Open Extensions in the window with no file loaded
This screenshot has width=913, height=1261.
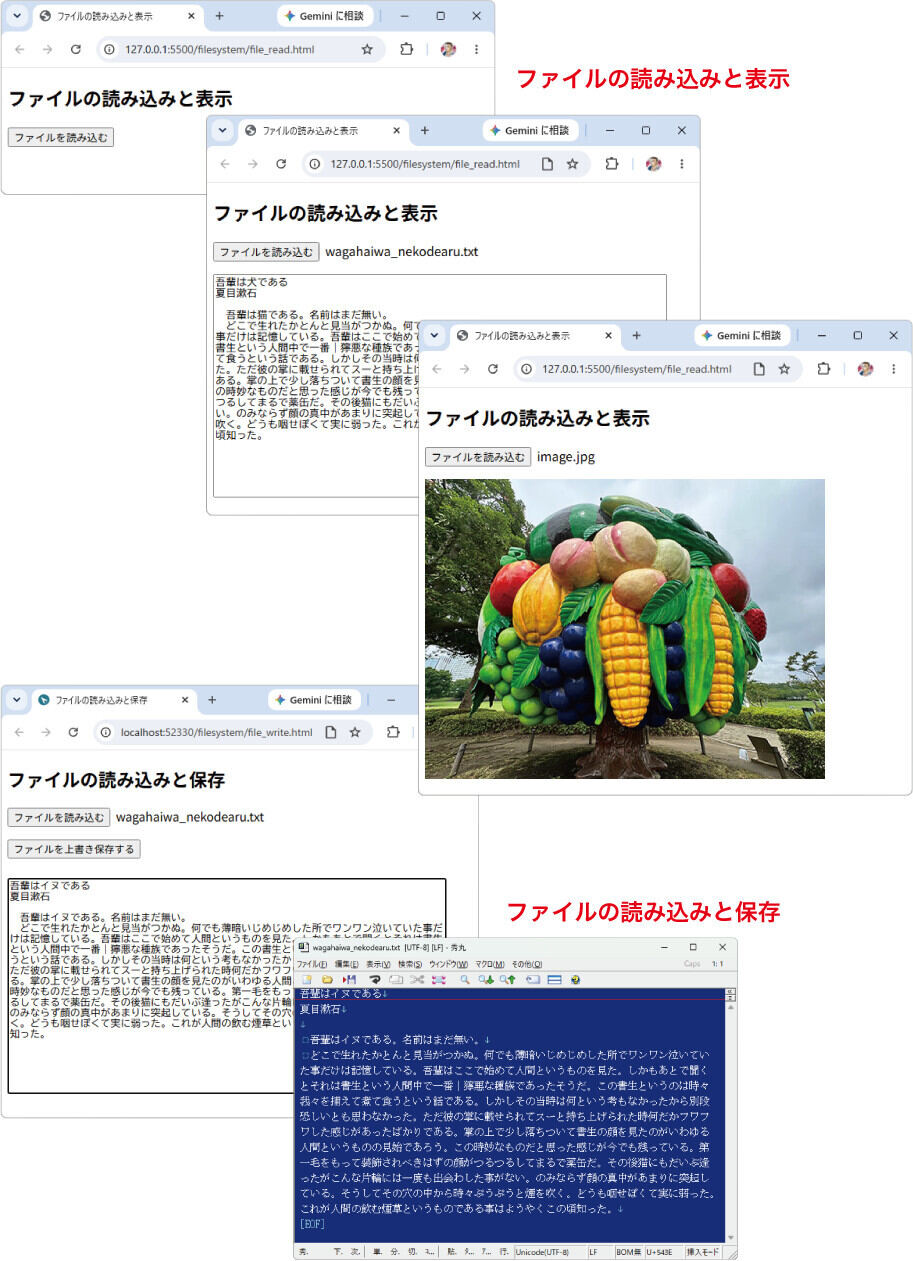pyautogui.click(x=407, y=49)
